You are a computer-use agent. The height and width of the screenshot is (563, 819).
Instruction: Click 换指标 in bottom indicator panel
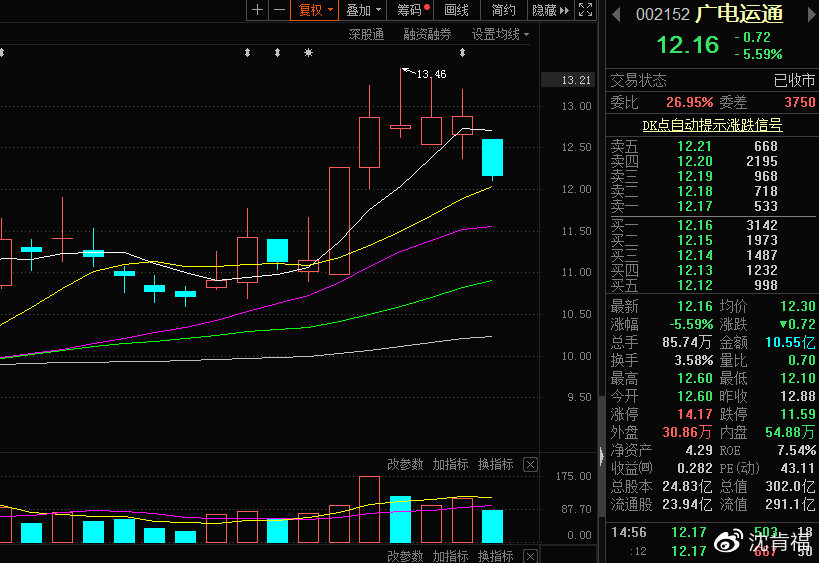coord(496,556)
